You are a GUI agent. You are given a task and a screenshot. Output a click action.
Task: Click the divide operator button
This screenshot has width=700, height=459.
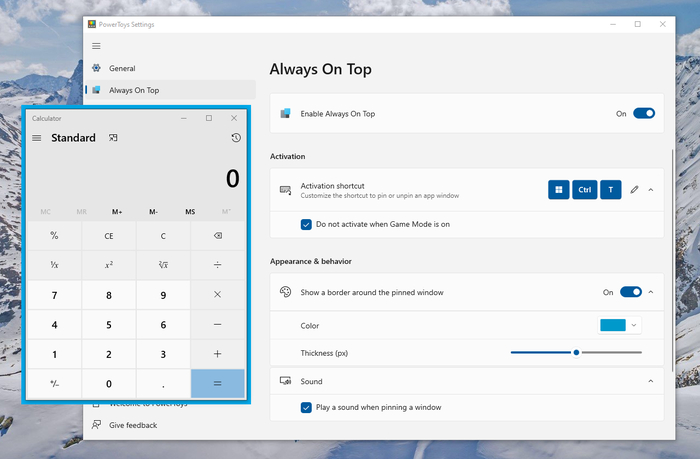coord(218,265)
